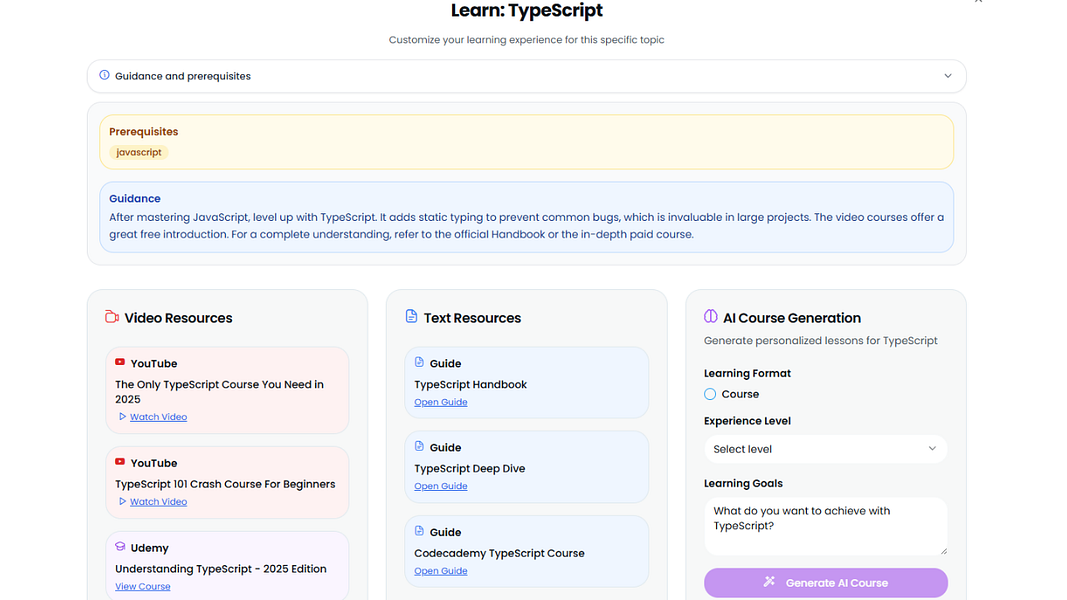Click the info icon beside Guidance and prerequisites
Image resolution: width=1067 pixels, height=600 pixels.
pos(104,75)
